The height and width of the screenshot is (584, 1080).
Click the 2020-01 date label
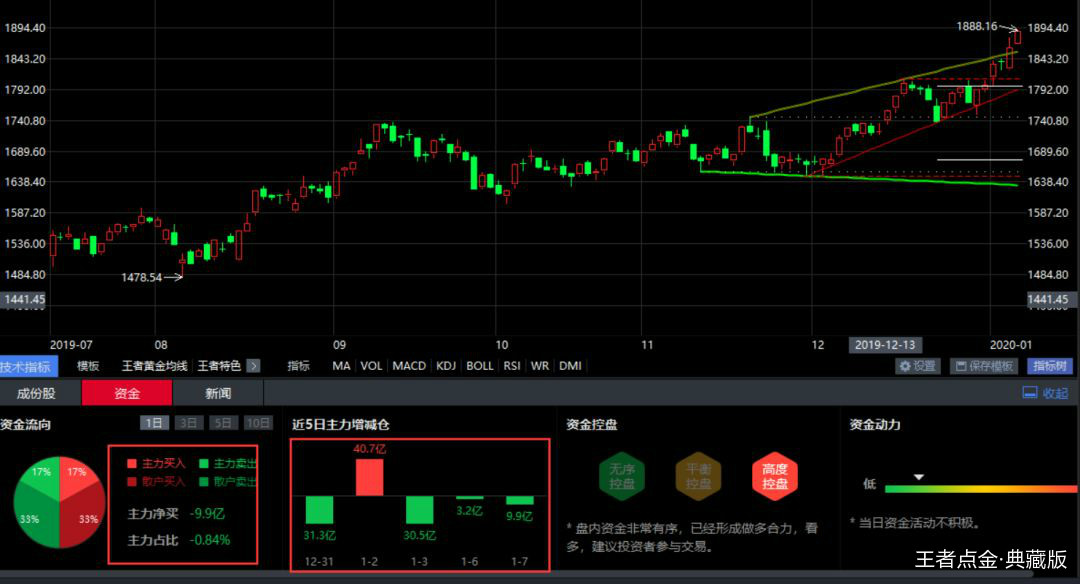pyautogui.click(x=1010, y=345)
